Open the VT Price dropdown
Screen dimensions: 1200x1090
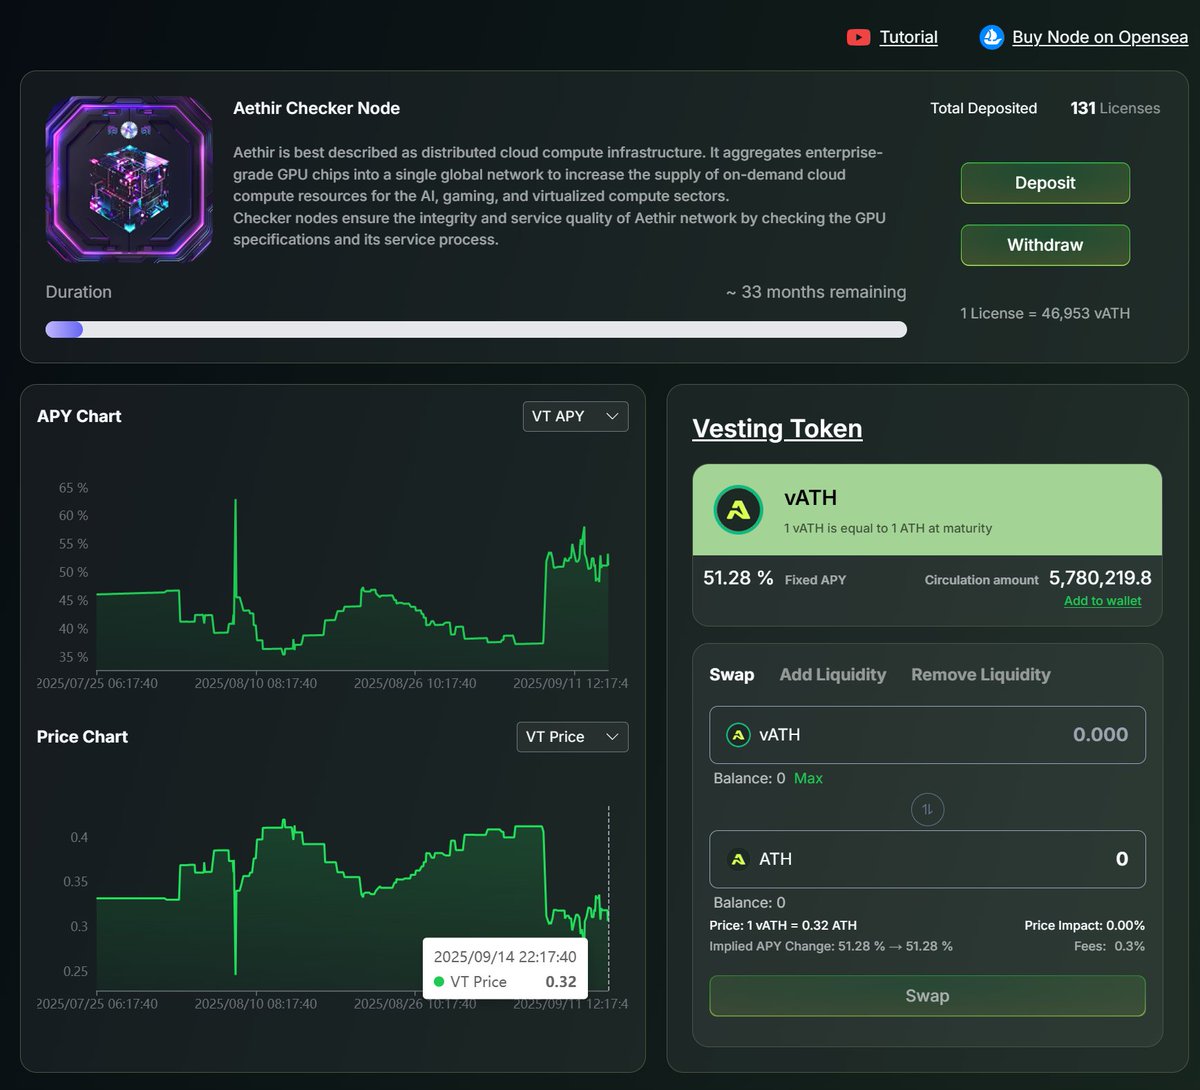pos(572,737)
